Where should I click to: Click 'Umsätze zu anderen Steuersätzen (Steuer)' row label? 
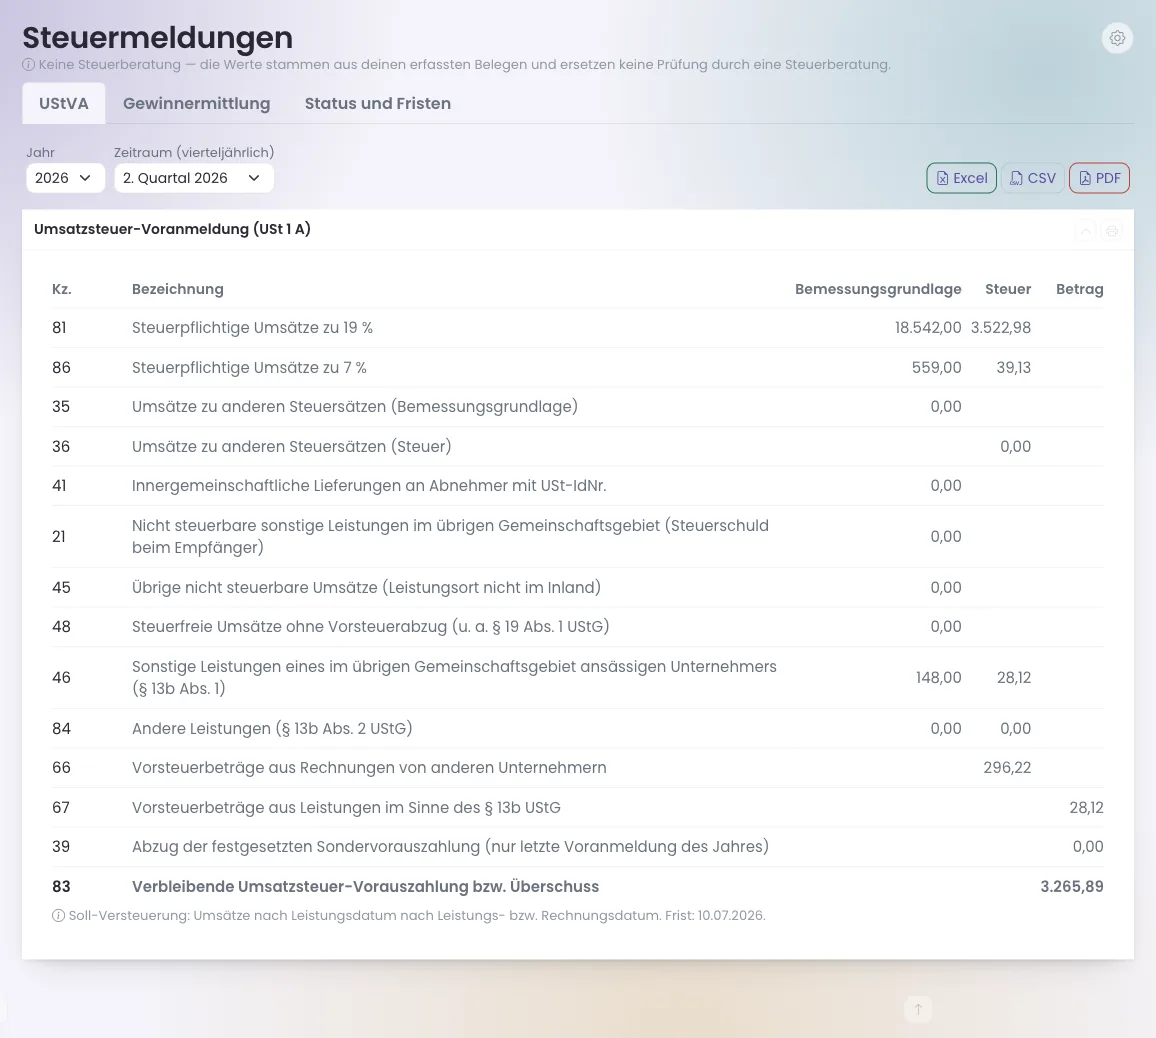pyautogui.click(x=292, y=447)
